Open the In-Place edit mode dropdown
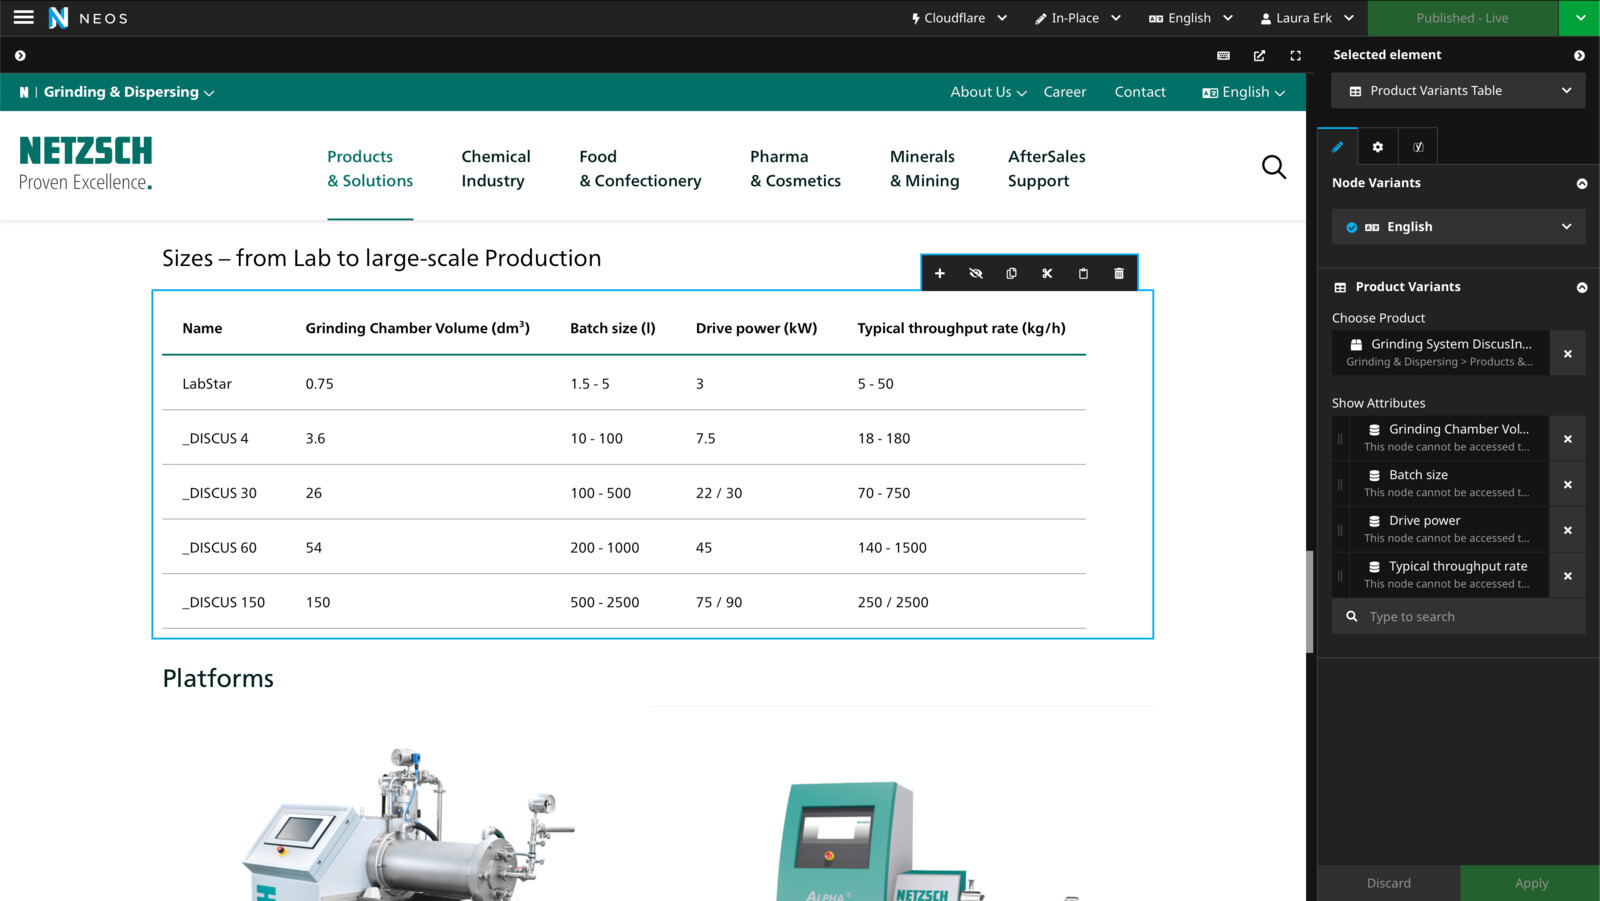The width and height of the screenshot is (1600, 901). coord(1078,18)
